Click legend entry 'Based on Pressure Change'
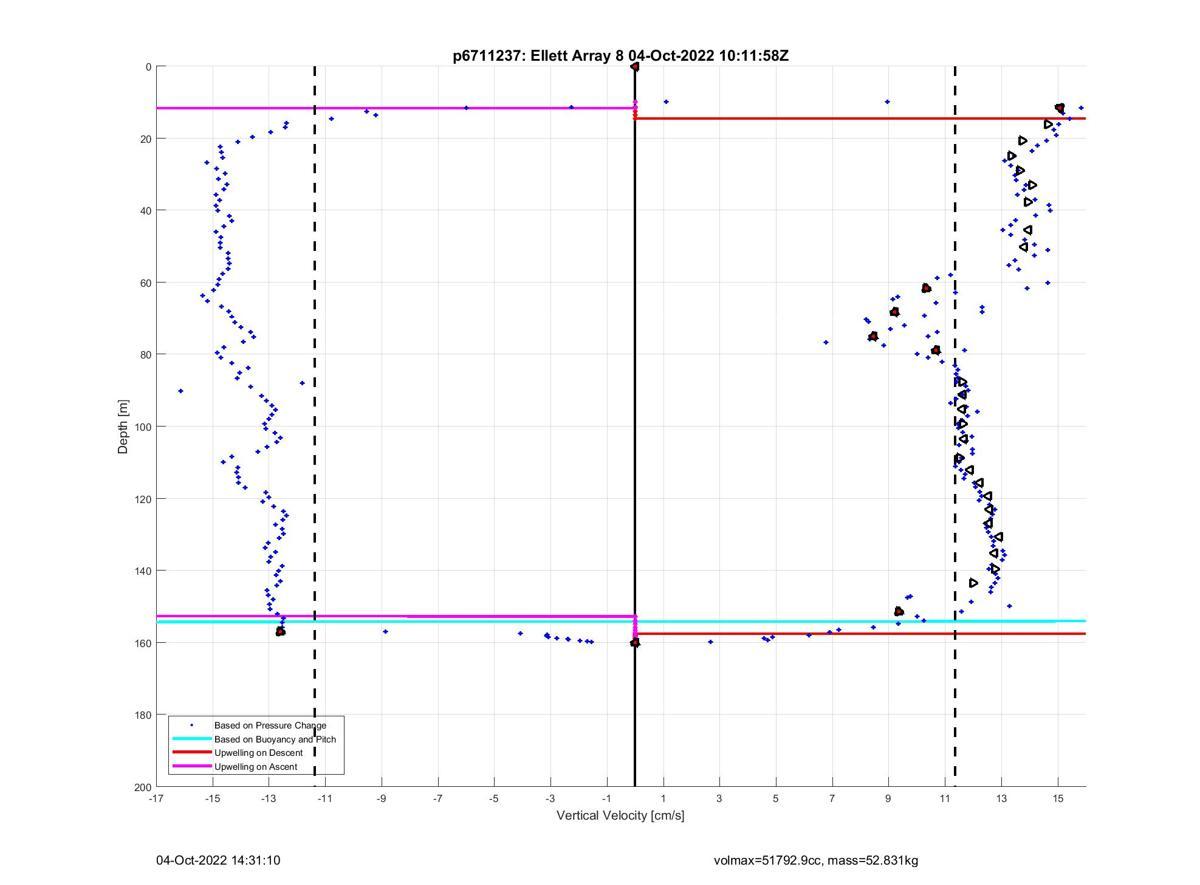 click(x=271, y=725)
